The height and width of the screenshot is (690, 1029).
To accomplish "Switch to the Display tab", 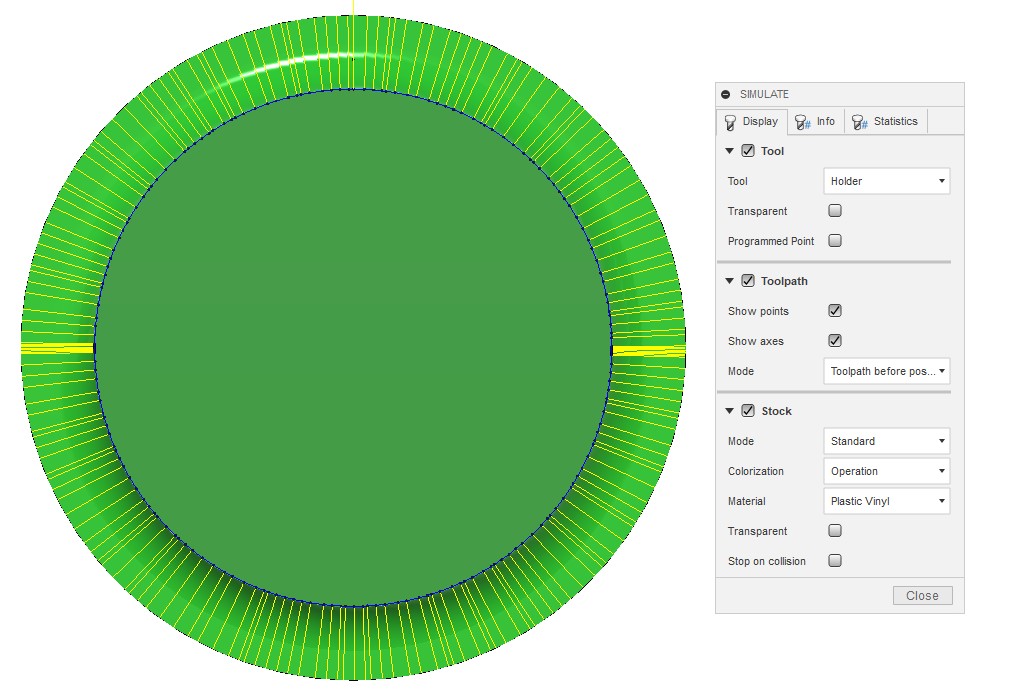I will tap(752, 121).
